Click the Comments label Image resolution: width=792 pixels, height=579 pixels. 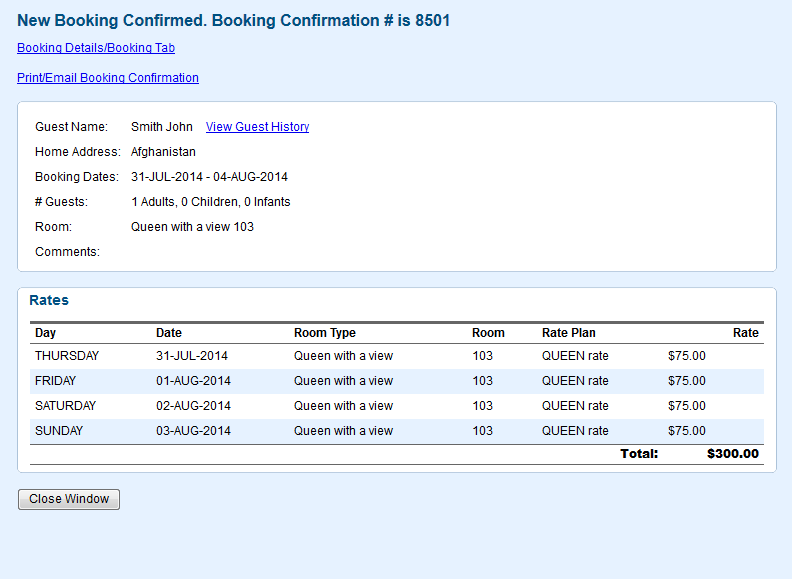pyautogui.click(x=67, y=252)
